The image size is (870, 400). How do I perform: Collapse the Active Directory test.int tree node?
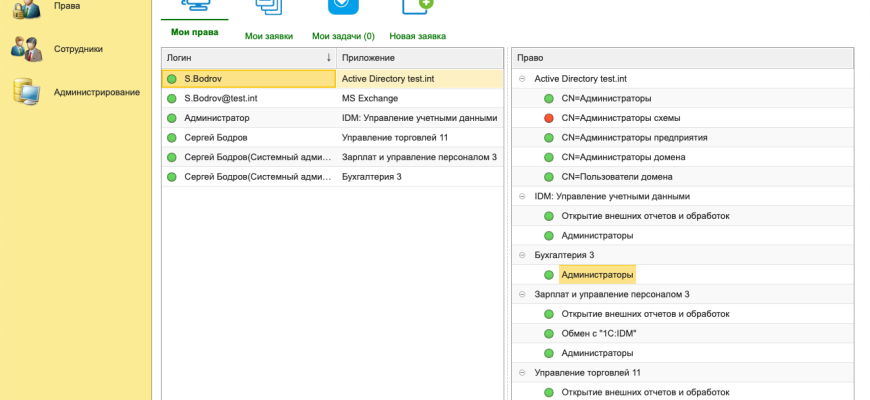[x=522, y=78]
